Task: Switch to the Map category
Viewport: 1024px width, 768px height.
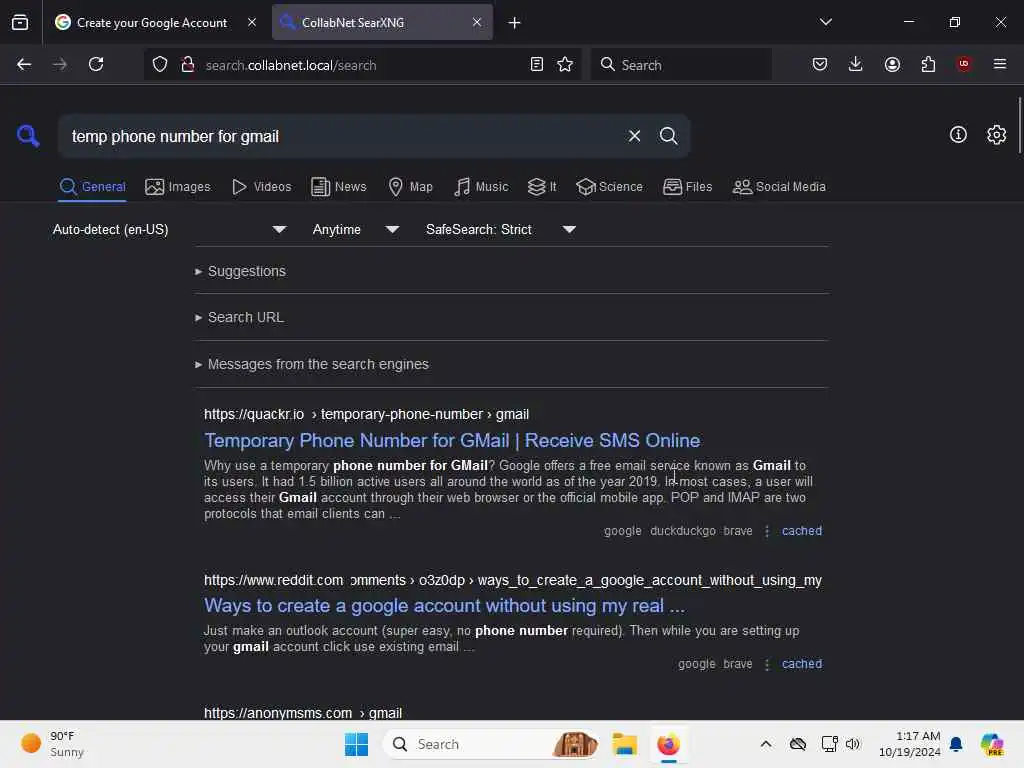Action: point(411,187)
